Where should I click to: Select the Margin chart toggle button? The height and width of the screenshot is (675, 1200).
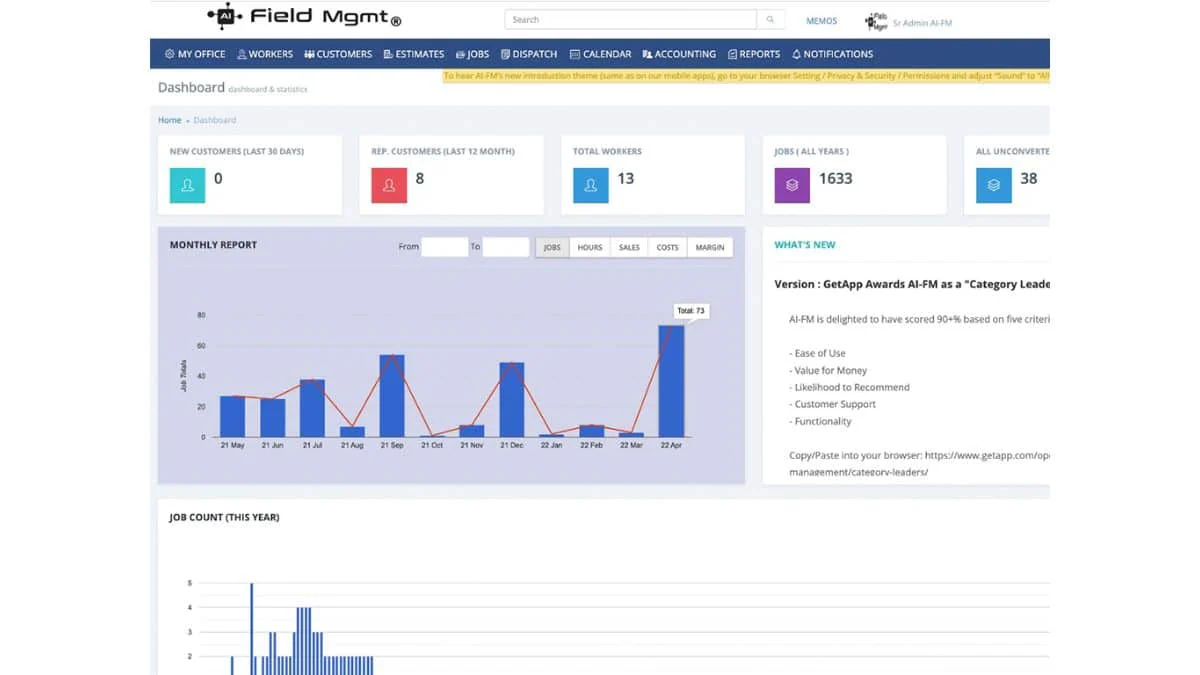tap(710, 247)
